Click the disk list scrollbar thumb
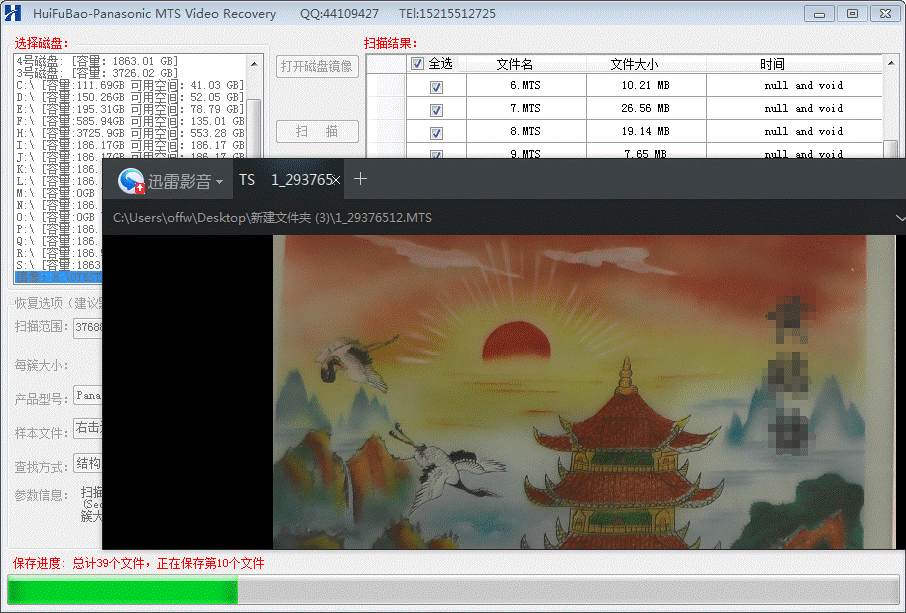Image resolution: width=906 pixels, height=613 pixels. tap(254, 128)
